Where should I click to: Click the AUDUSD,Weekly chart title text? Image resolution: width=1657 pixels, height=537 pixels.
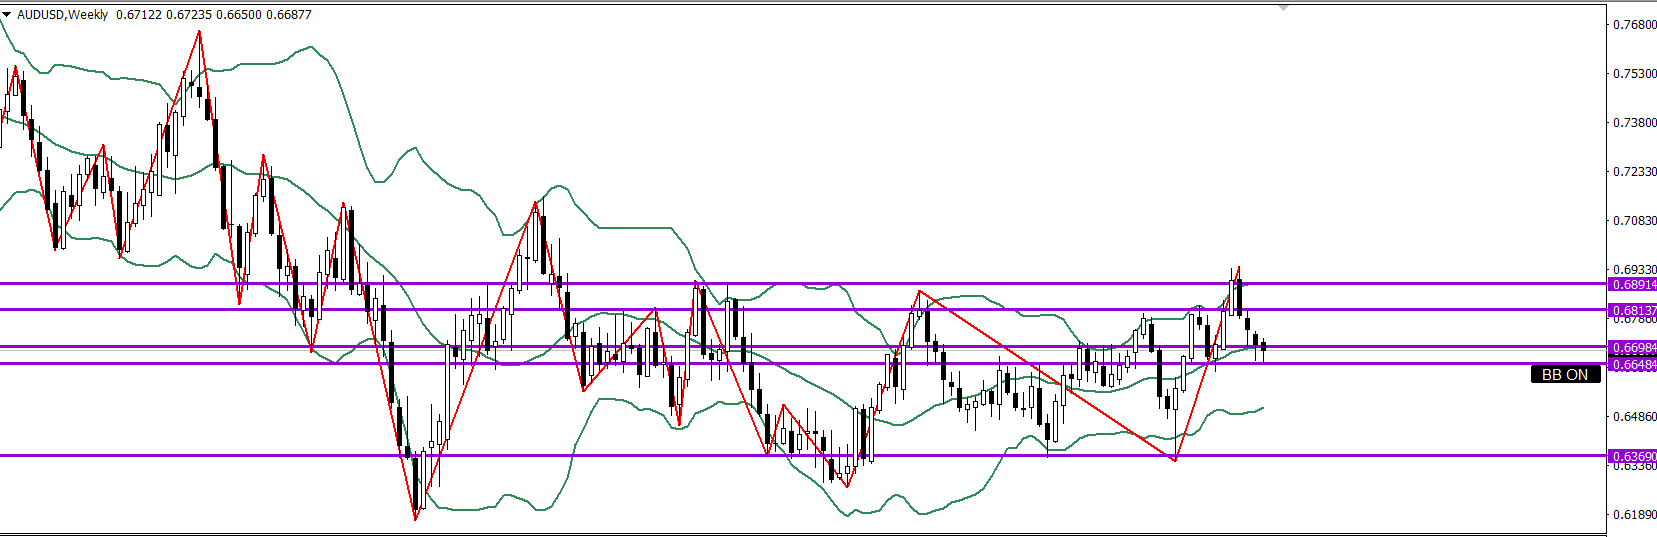(62, 15)
